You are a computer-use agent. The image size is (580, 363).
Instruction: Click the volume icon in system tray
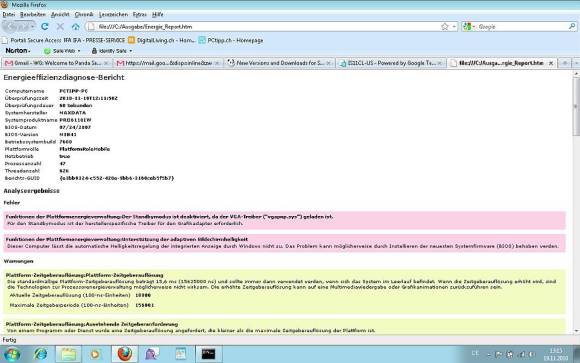[x=532, y=354]
